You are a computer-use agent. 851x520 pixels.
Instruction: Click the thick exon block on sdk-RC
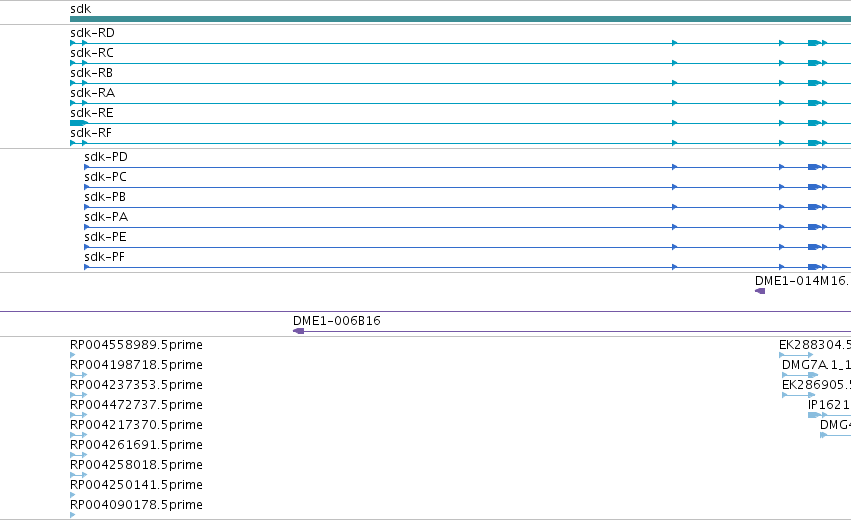[814, 63]
